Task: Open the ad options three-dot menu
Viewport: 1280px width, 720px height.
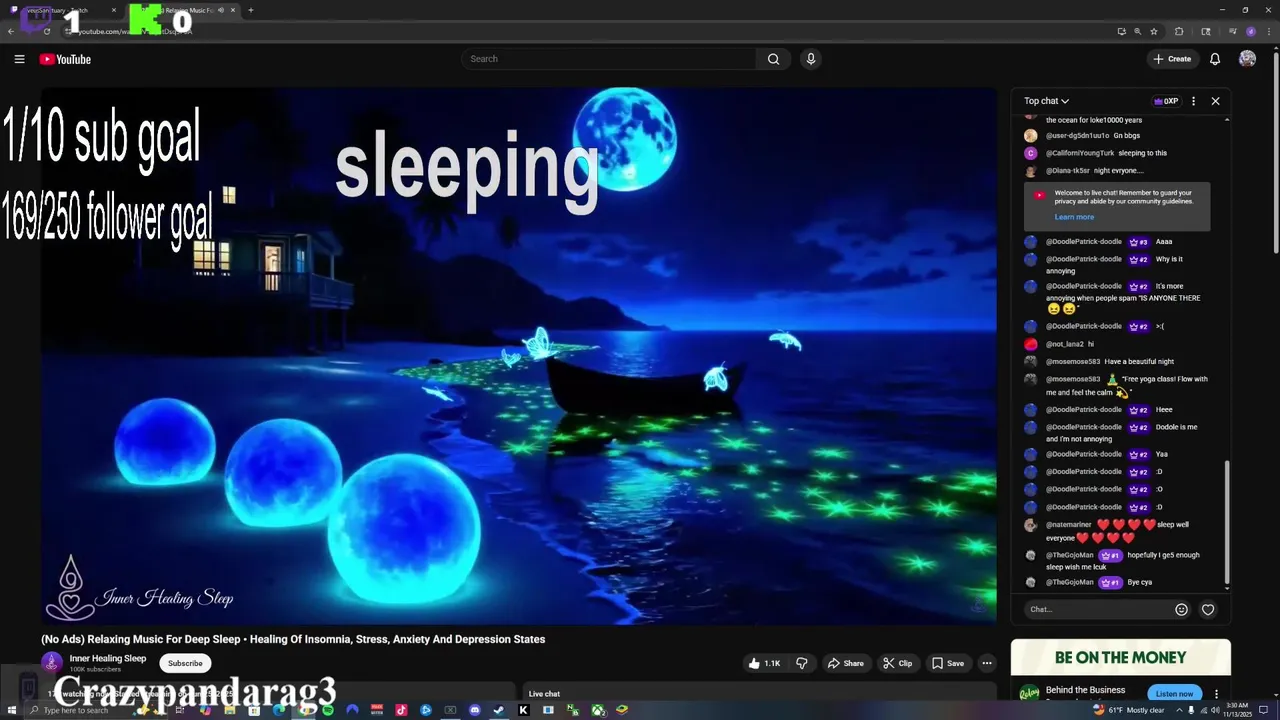Action: click(1216, 693)
